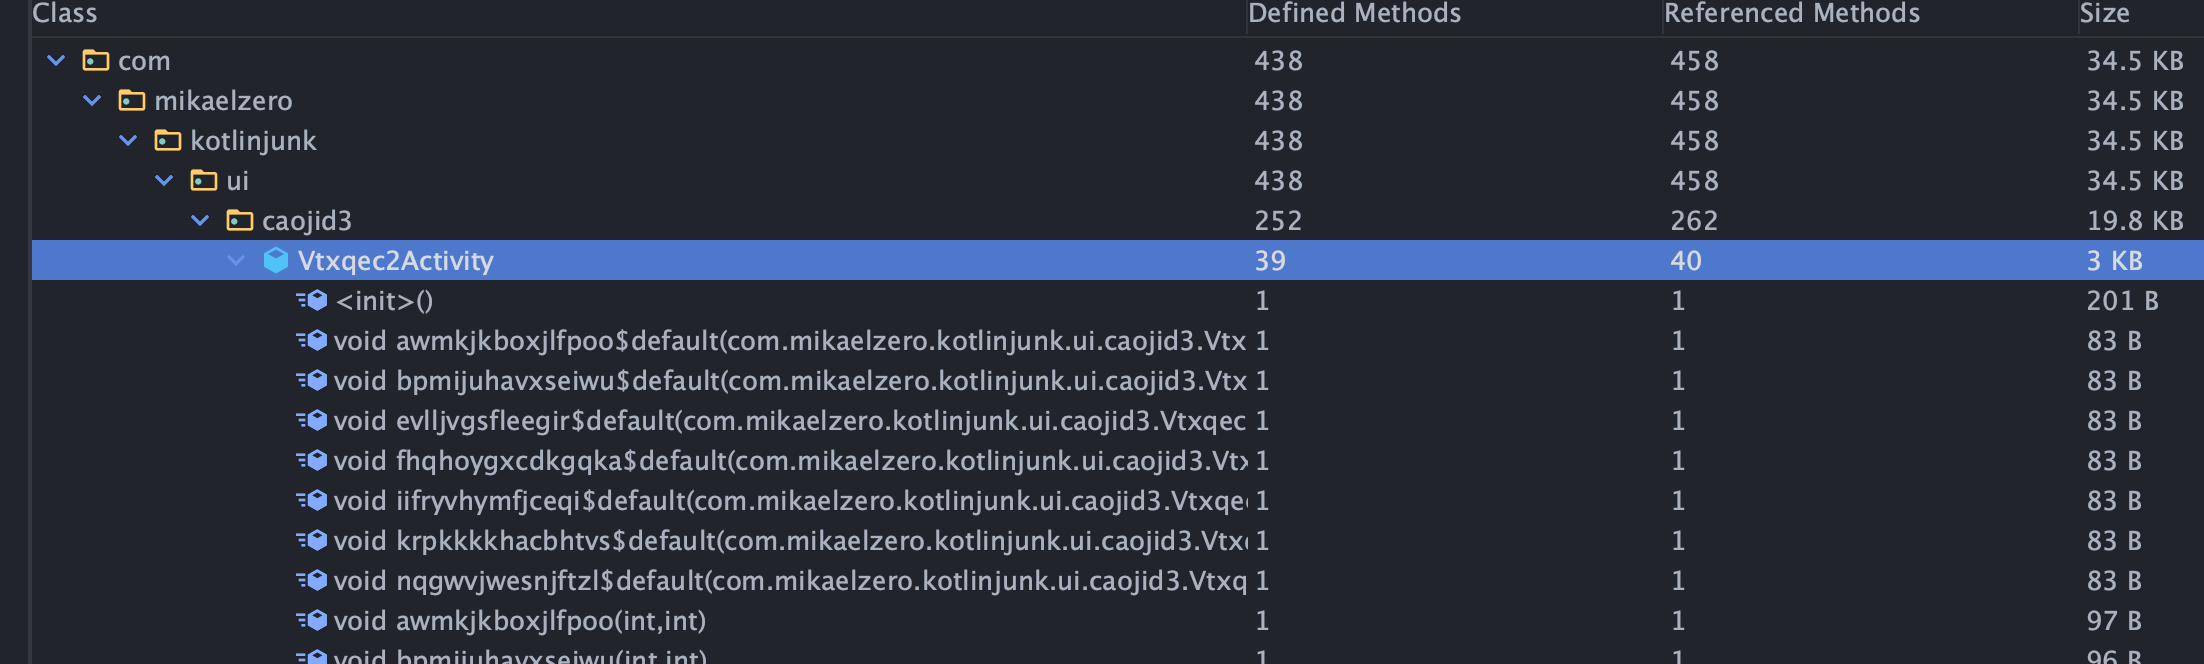Click the Referenced Methods column header
2204x664 pixels.
coord(1791,13)
